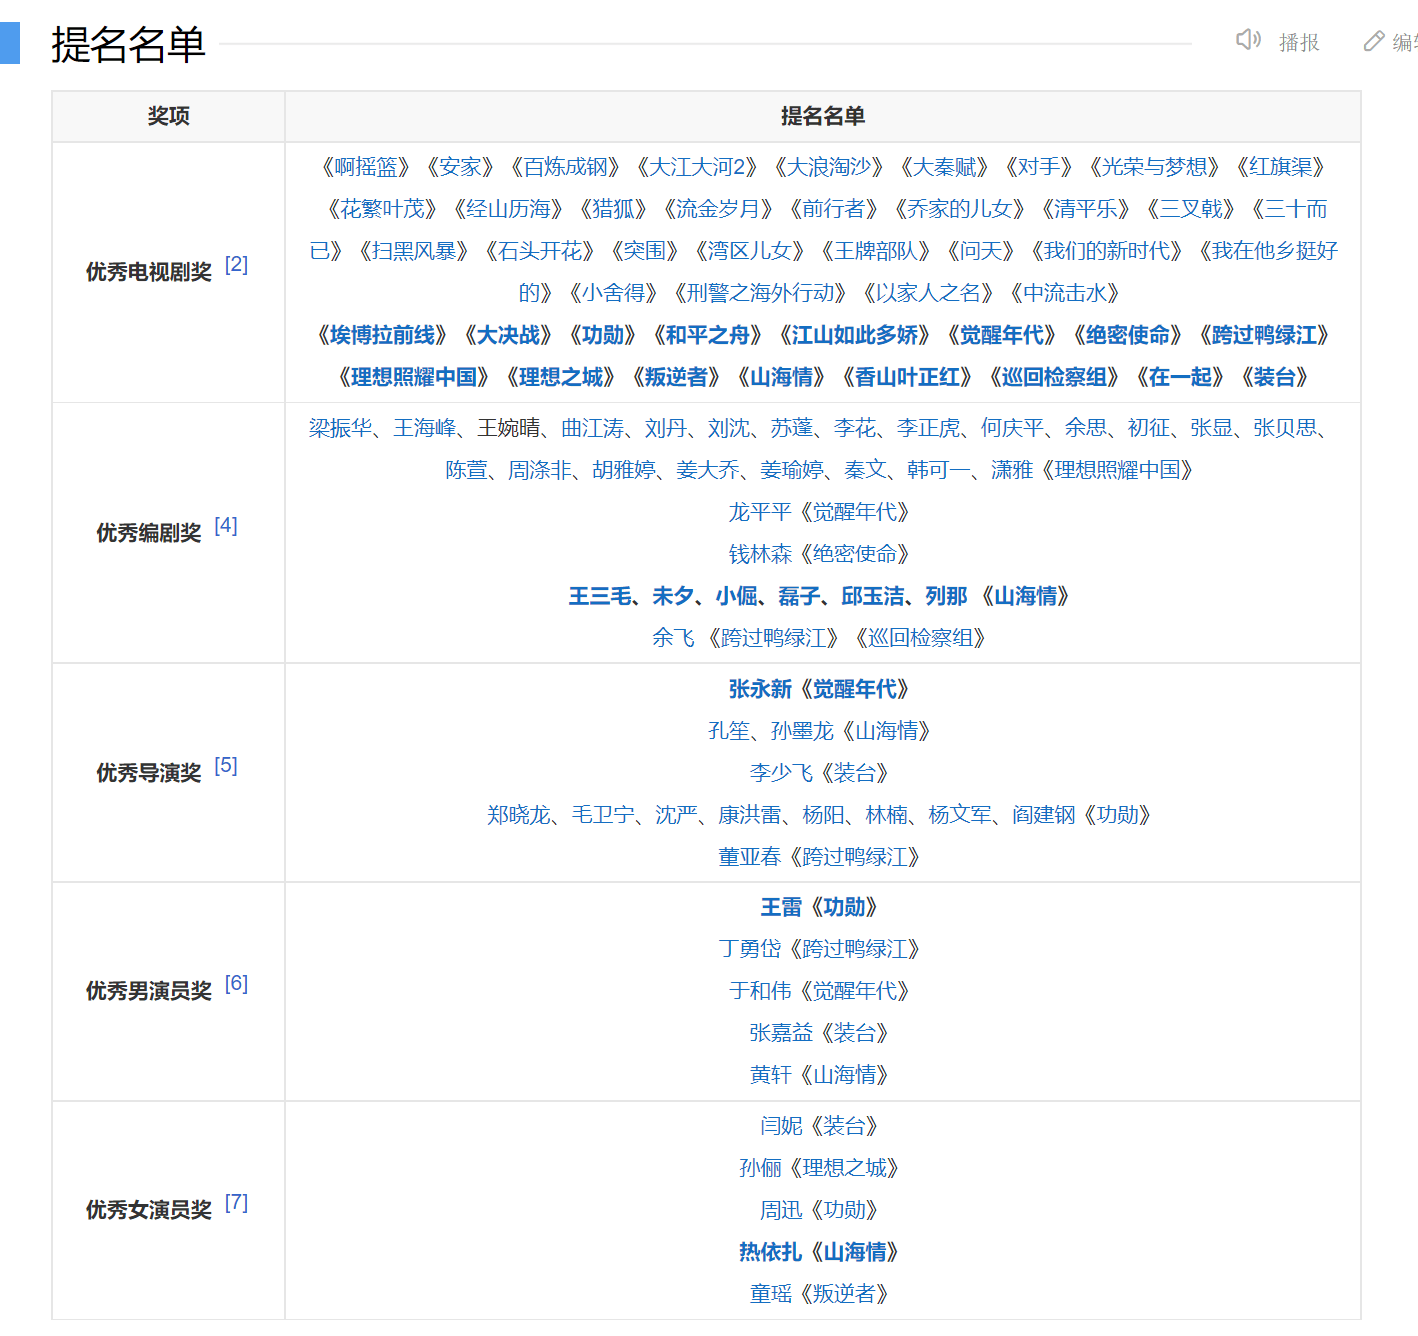Open the 《中流击水》 link
The image size is (1418, 1336).
[1064, 293]
